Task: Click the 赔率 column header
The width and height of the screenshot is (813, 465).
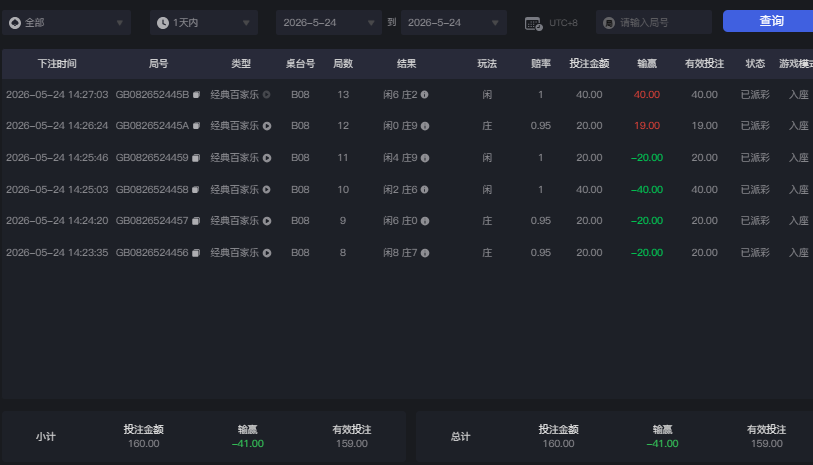Action: pyautogui.click(x=541, y=64)
